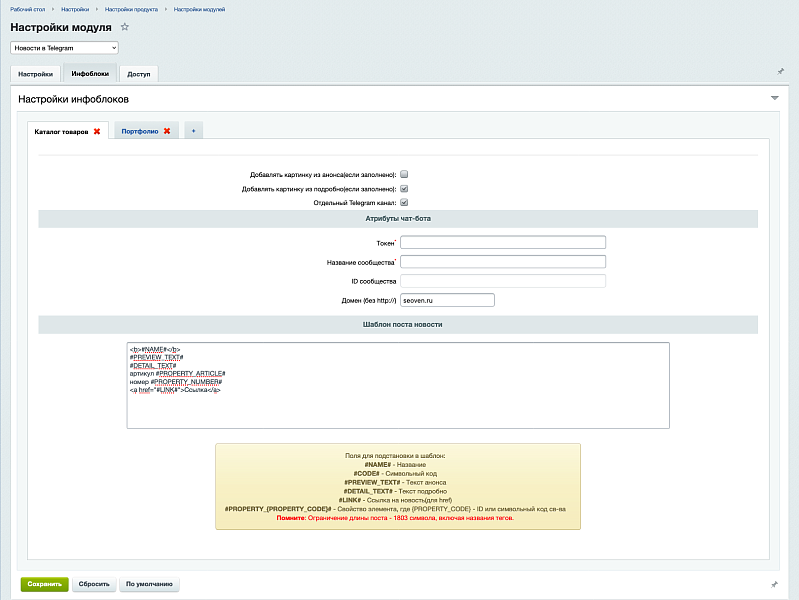The height and width of the screenshot is (600, 799).
Task: Click the Сбросить button
Action: click(x=95, y=584)
